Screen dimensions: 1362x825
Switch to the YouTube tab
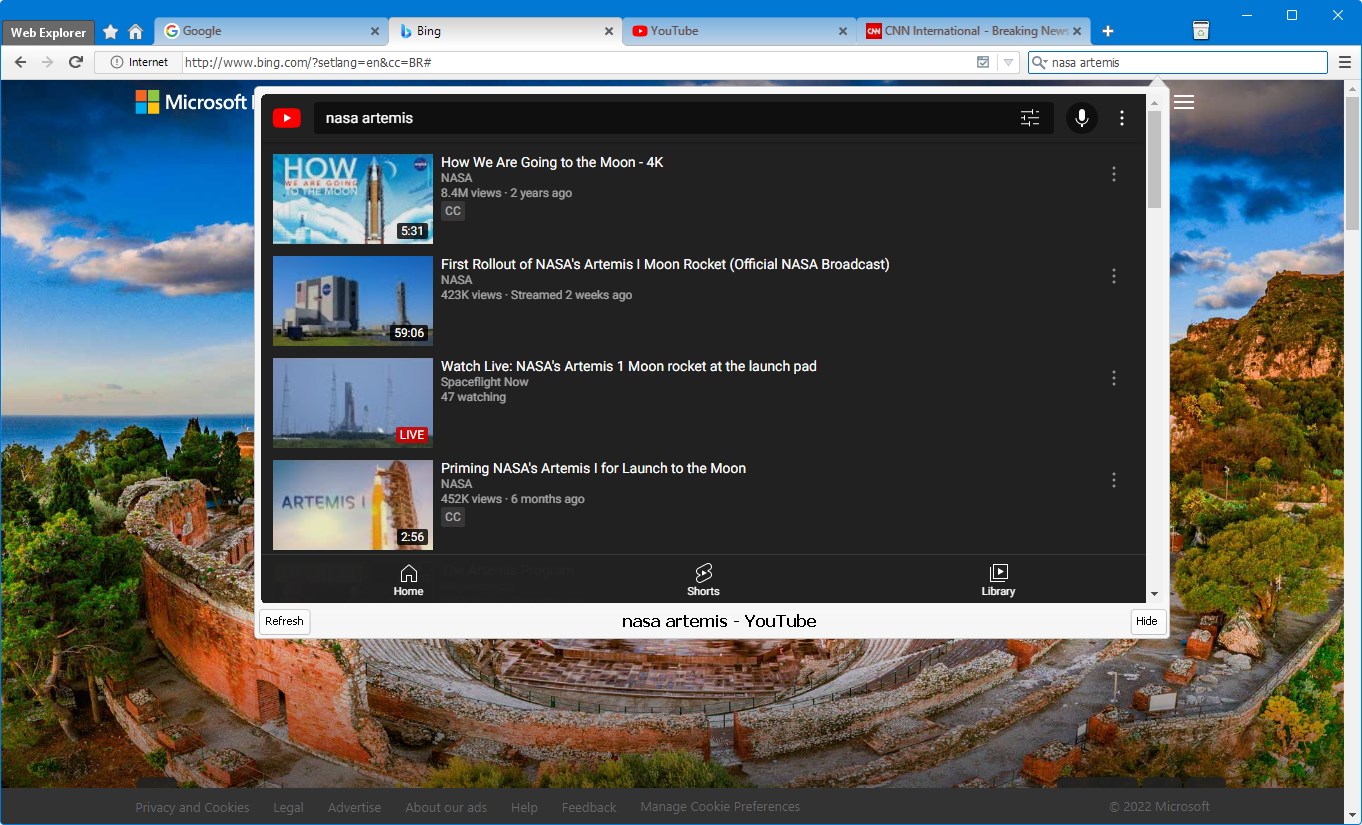739,31
